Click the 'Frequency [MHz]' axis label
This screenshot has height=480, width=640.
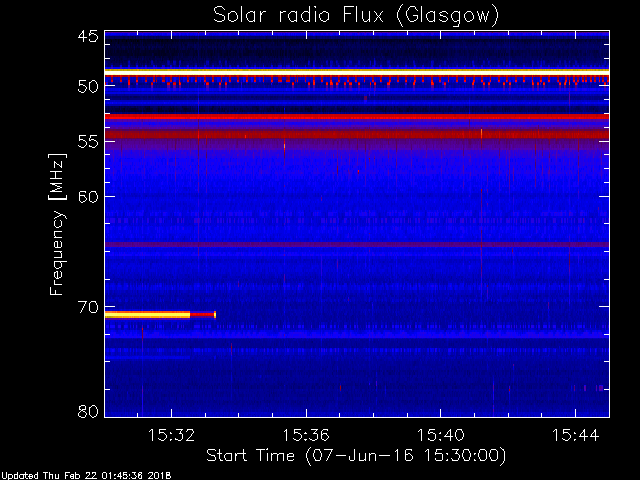(58, 224)
